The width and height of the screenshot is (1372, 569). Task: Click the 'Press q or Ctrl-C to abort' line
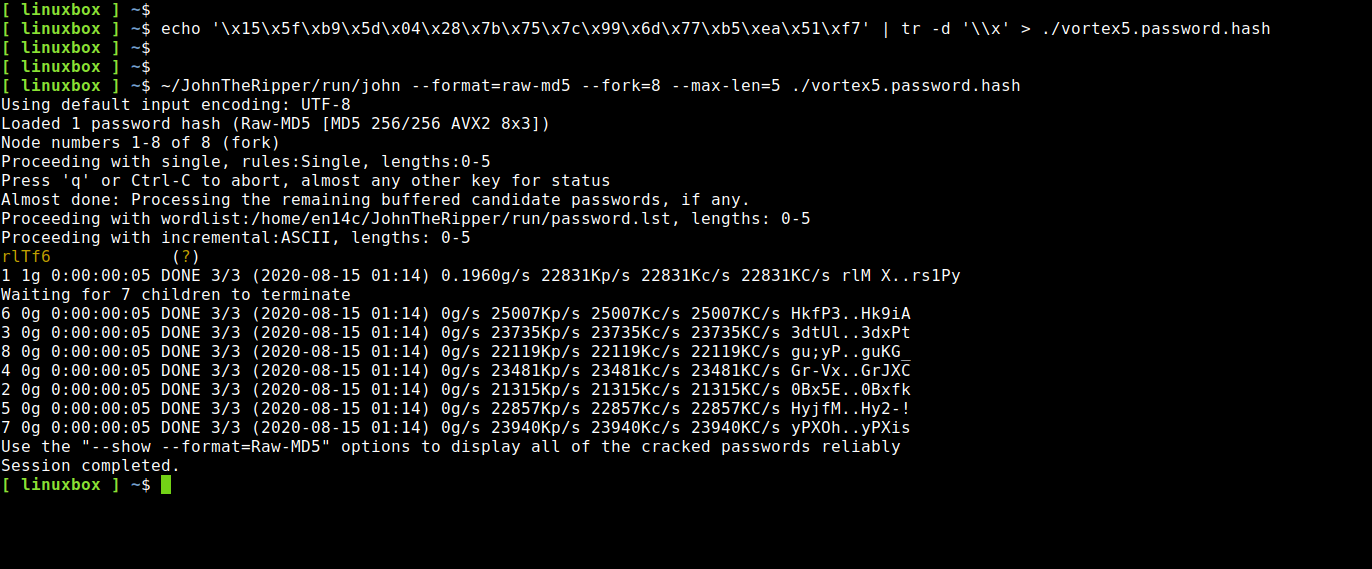[305, 181]
